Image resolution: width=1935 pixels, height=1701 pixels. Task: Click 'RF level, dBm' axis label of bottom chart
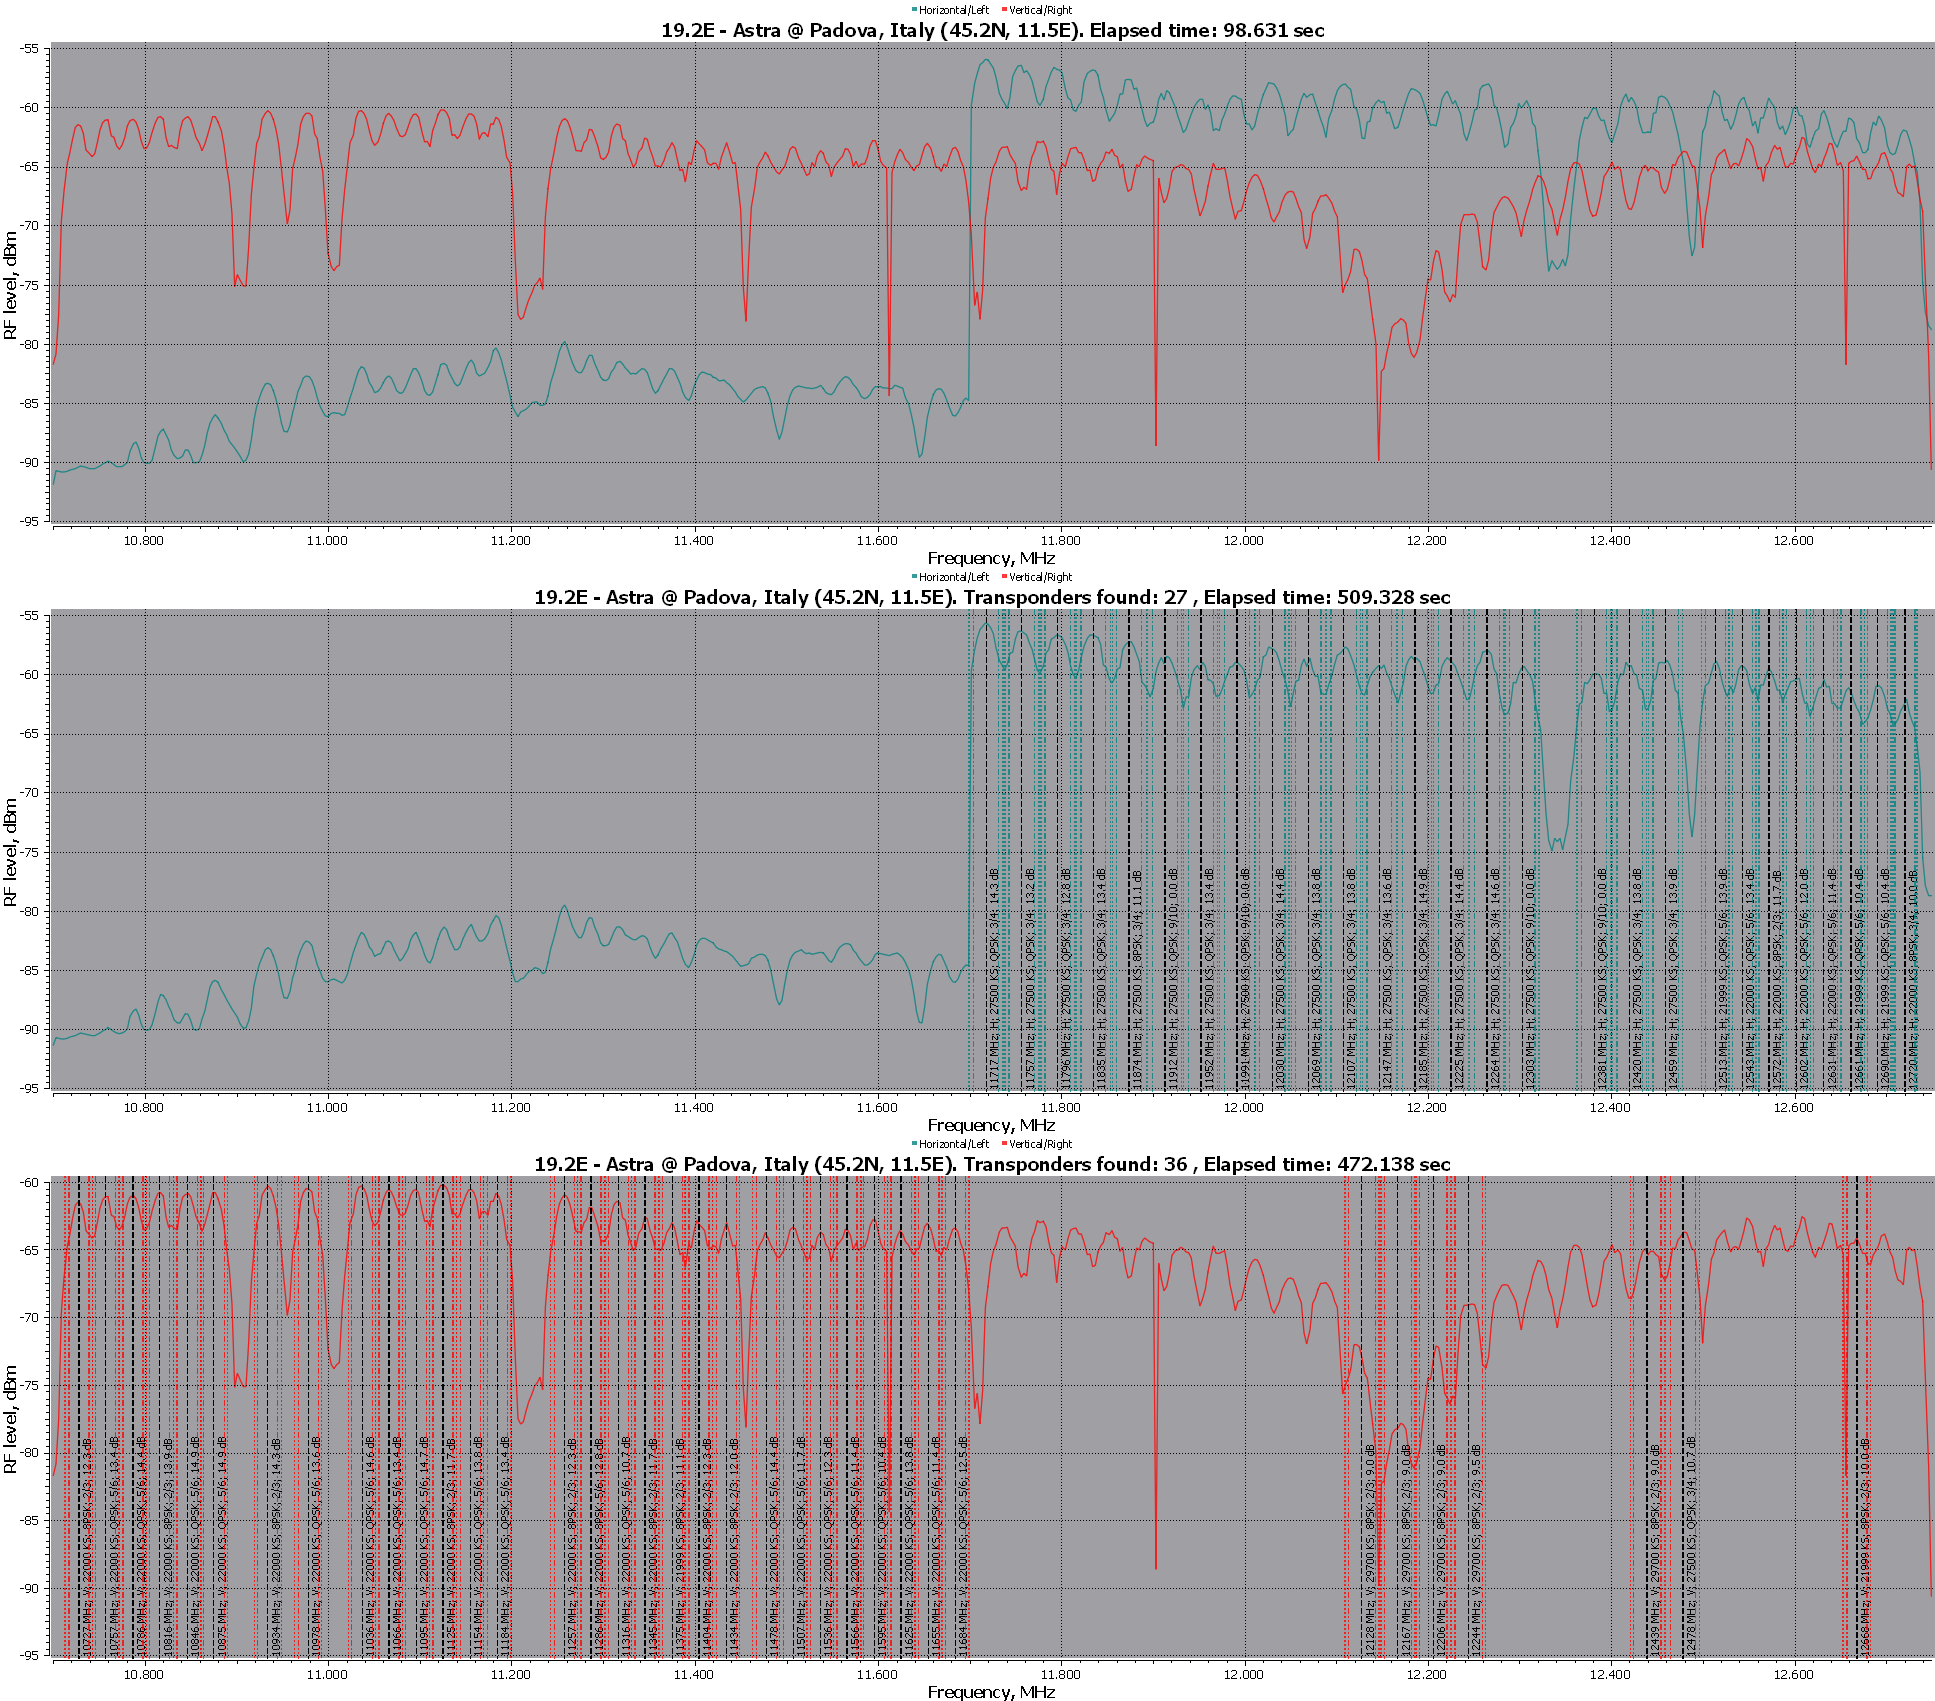point(11,1419)
